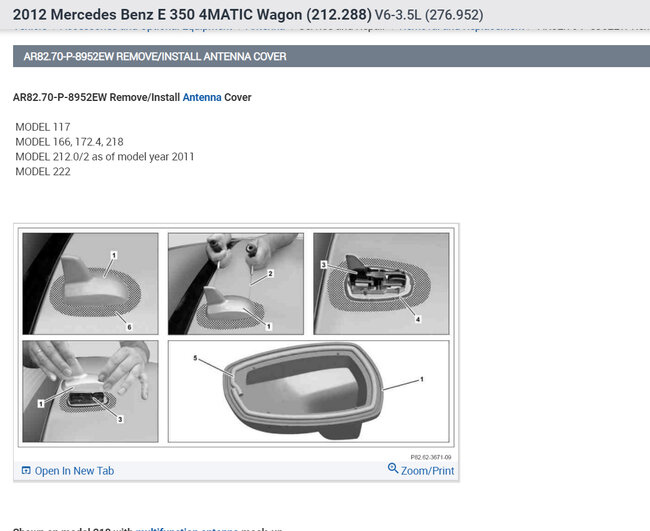The width and height of the screenshot is (650, 531).
Task: Click the Open In New Tab icon
Action: pyautogui.click(x=26, y=470)
